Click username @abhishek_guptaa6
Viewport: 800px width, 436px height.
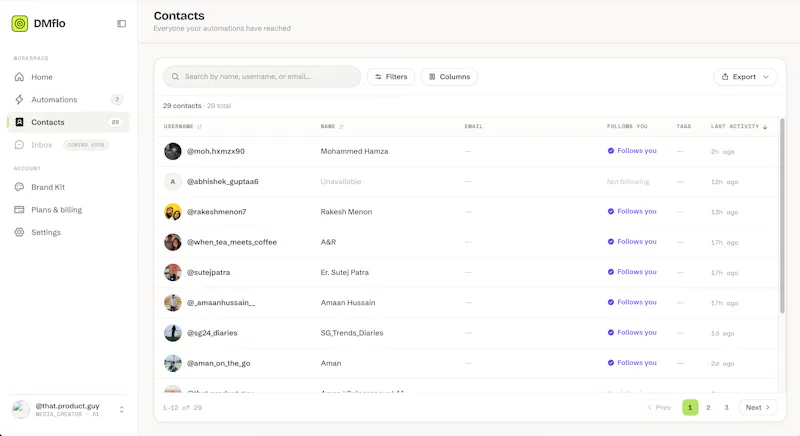(x=222, y=182)
